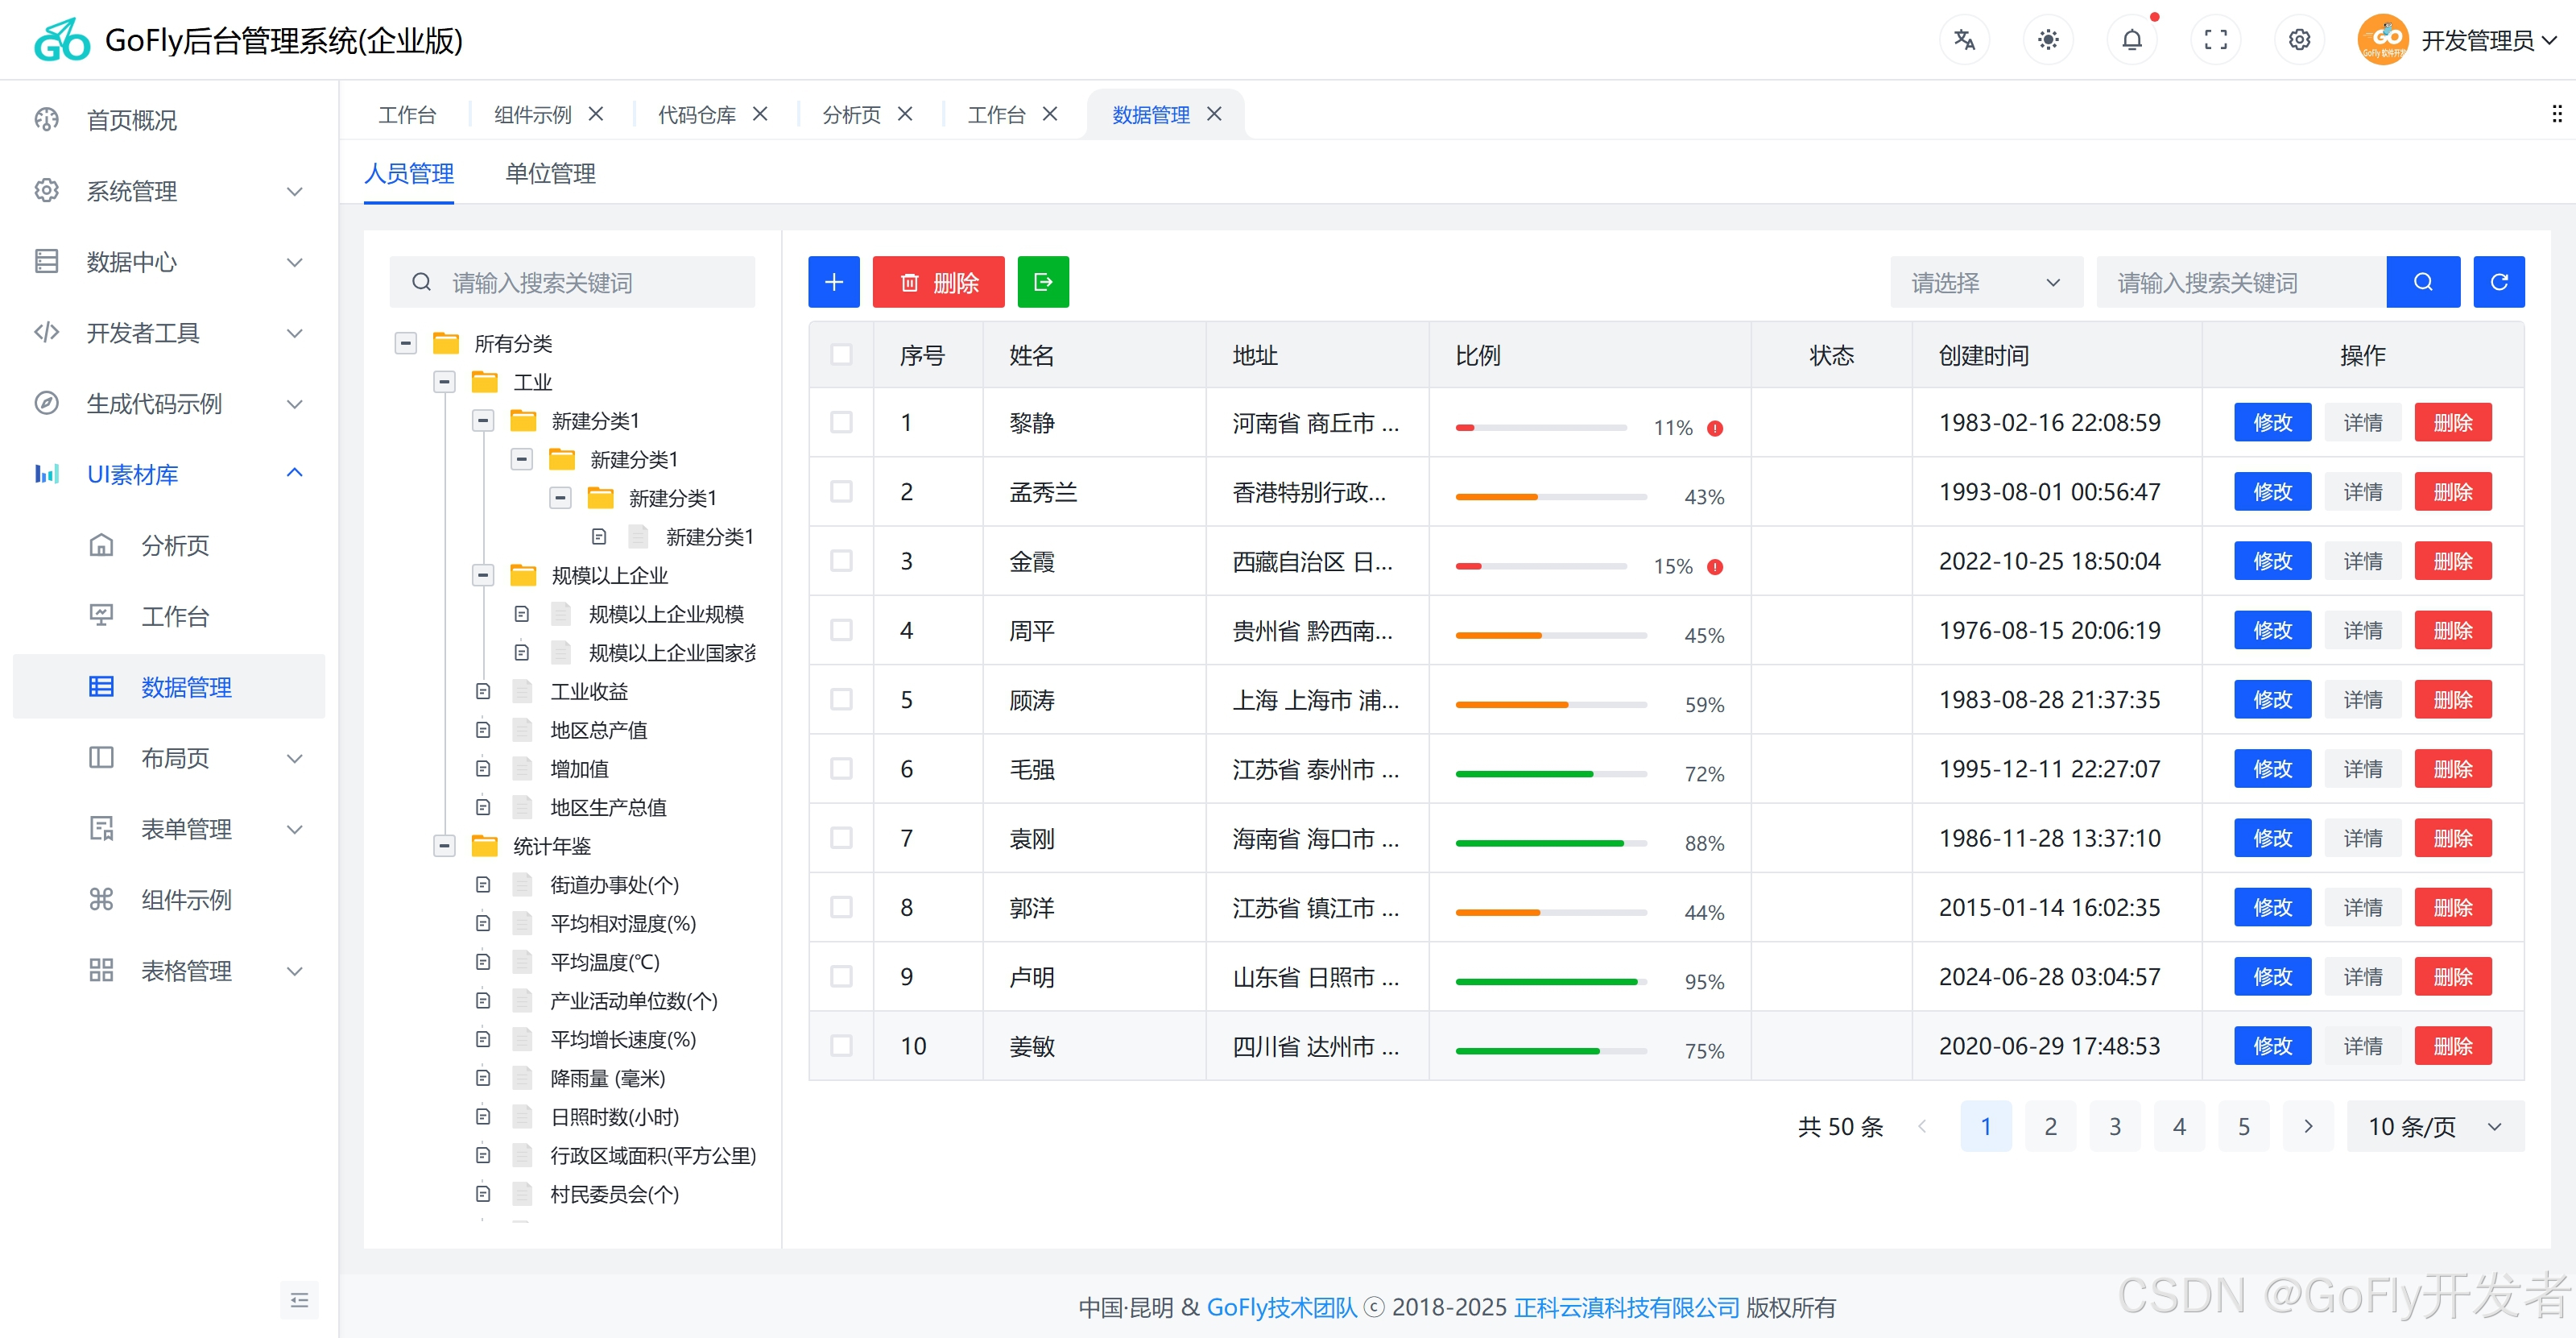This screenshot has height=1338, width=2576.
Task: Collapse the 规模以上企业 tree folder
Action: [484, 575]
